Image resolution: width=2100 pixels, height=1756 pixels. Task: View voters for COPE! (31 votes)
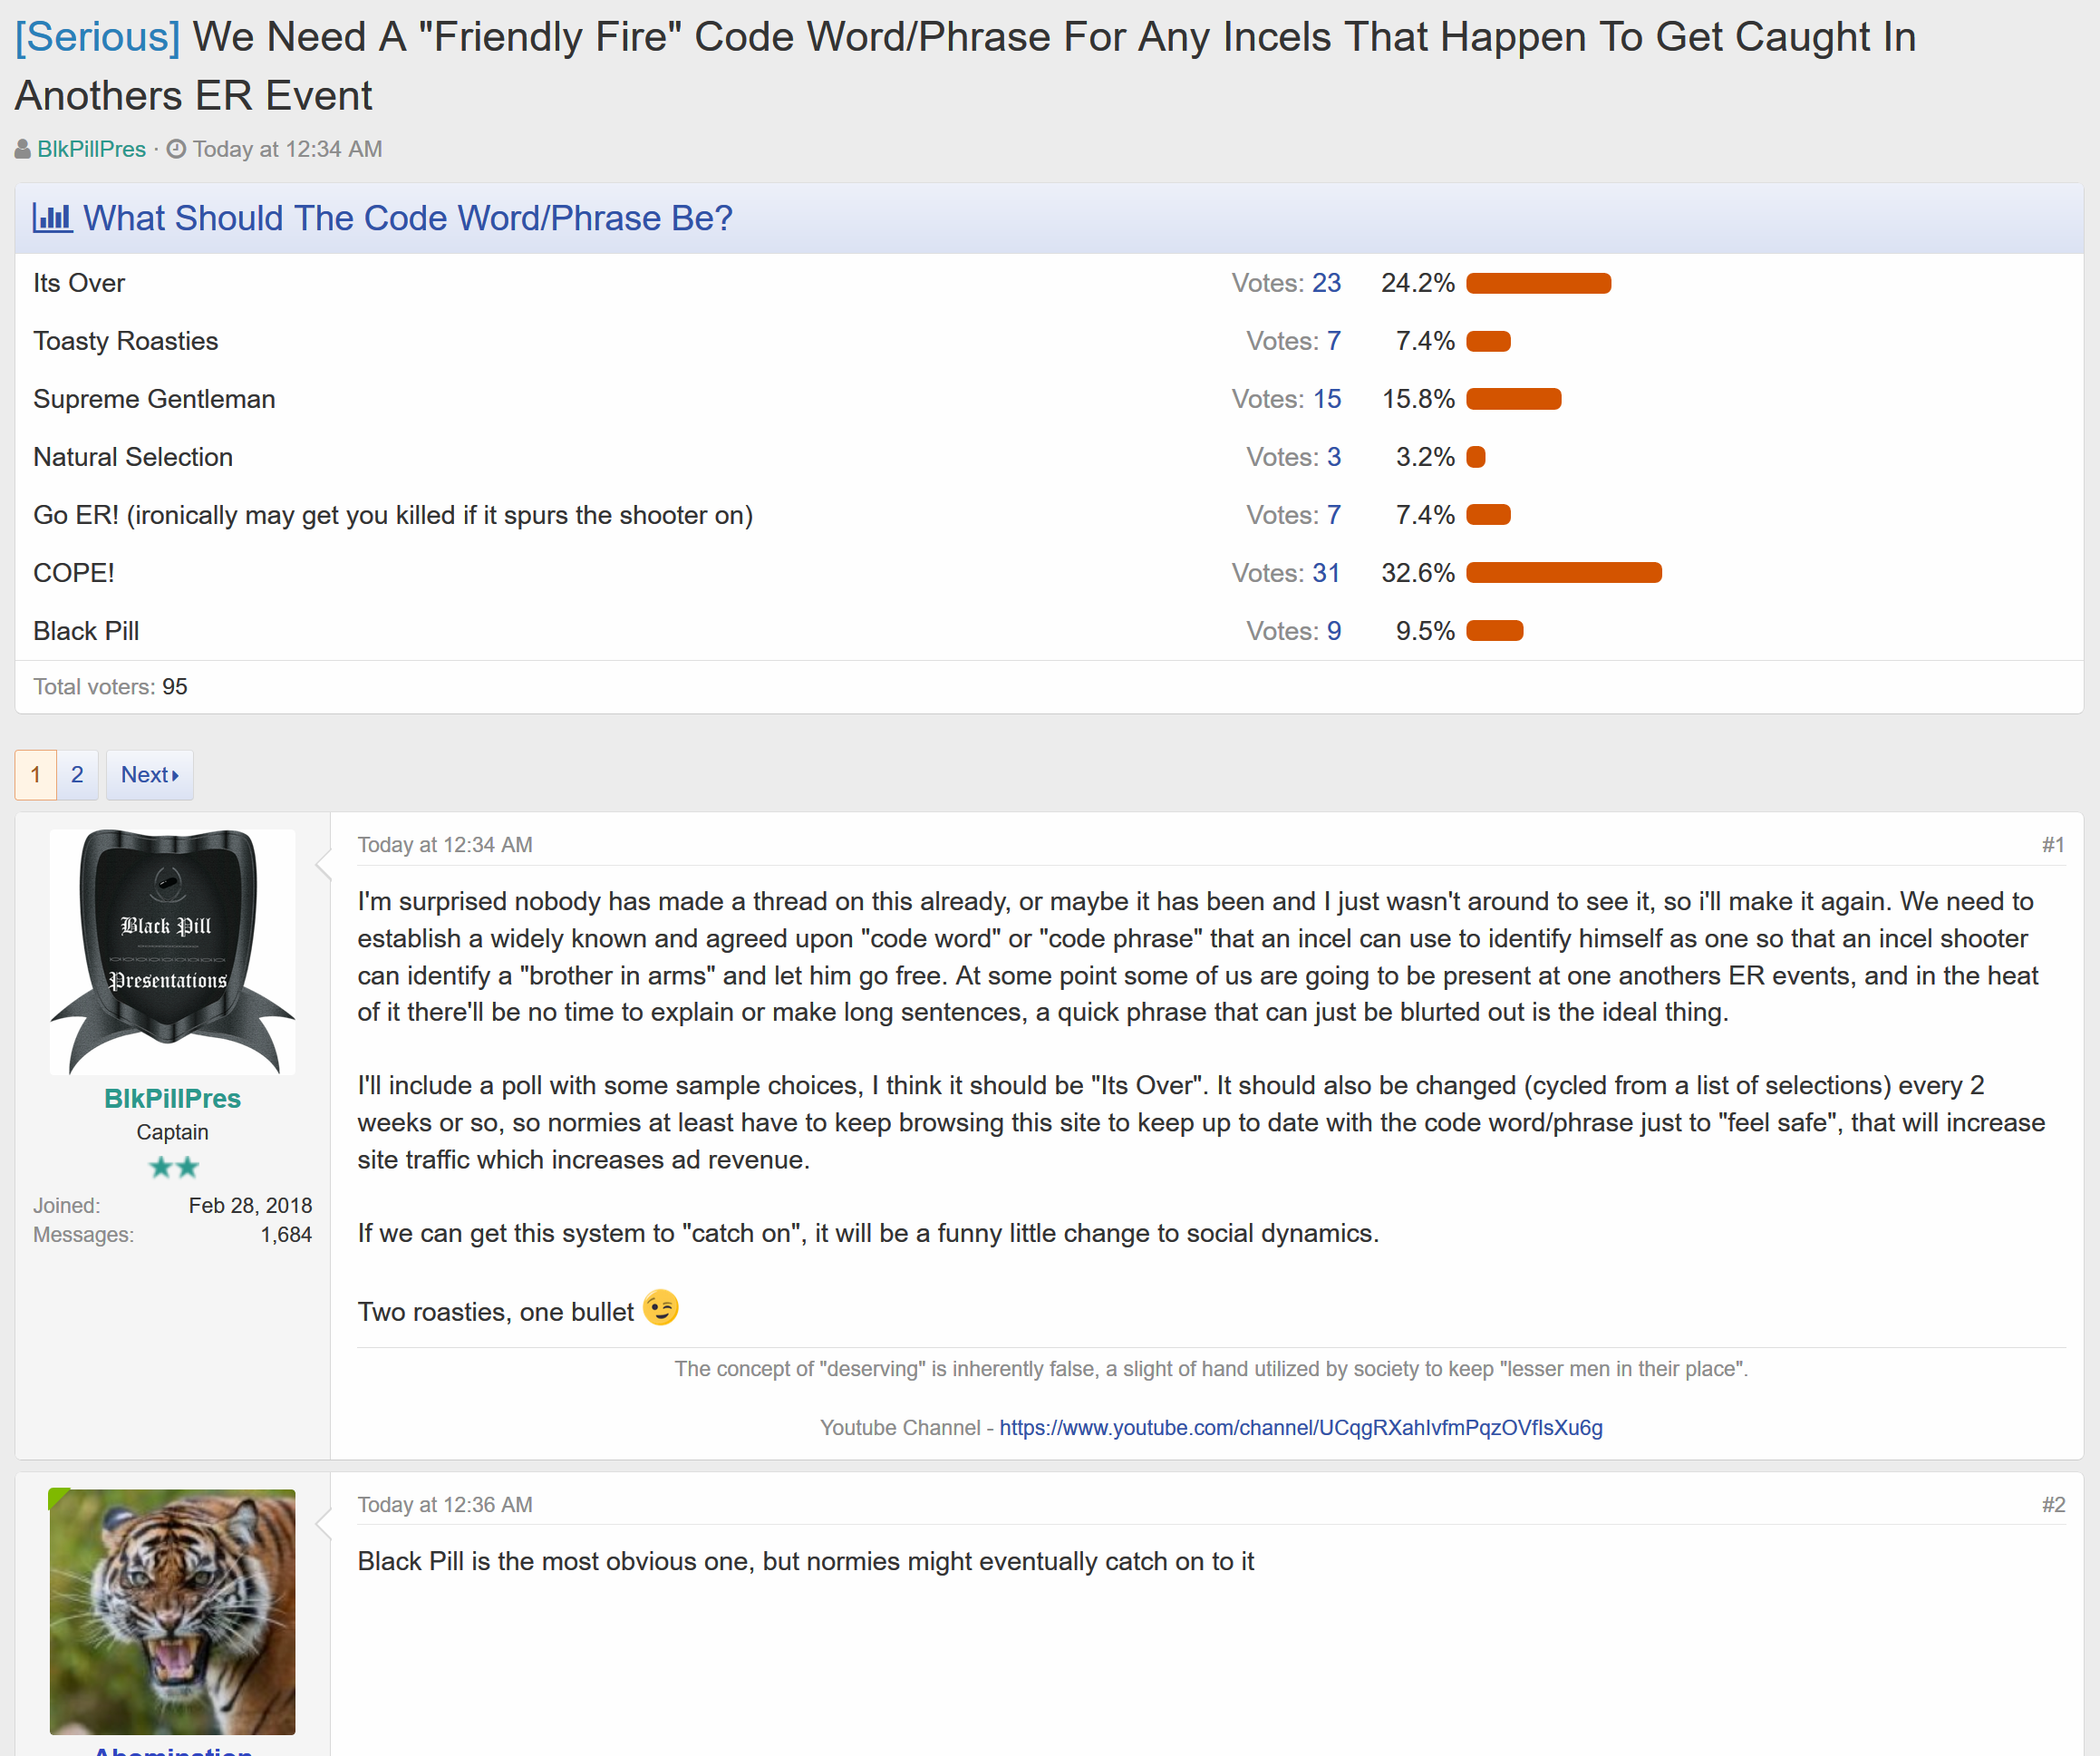tap(1326, 573)
